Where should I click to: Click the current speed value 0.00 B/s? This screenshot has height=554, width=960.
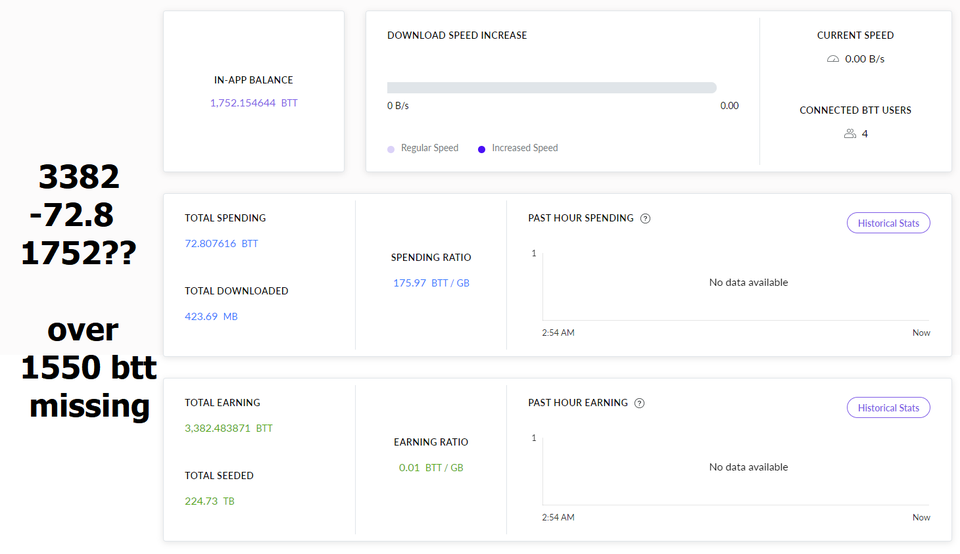(x=864, y=59)
